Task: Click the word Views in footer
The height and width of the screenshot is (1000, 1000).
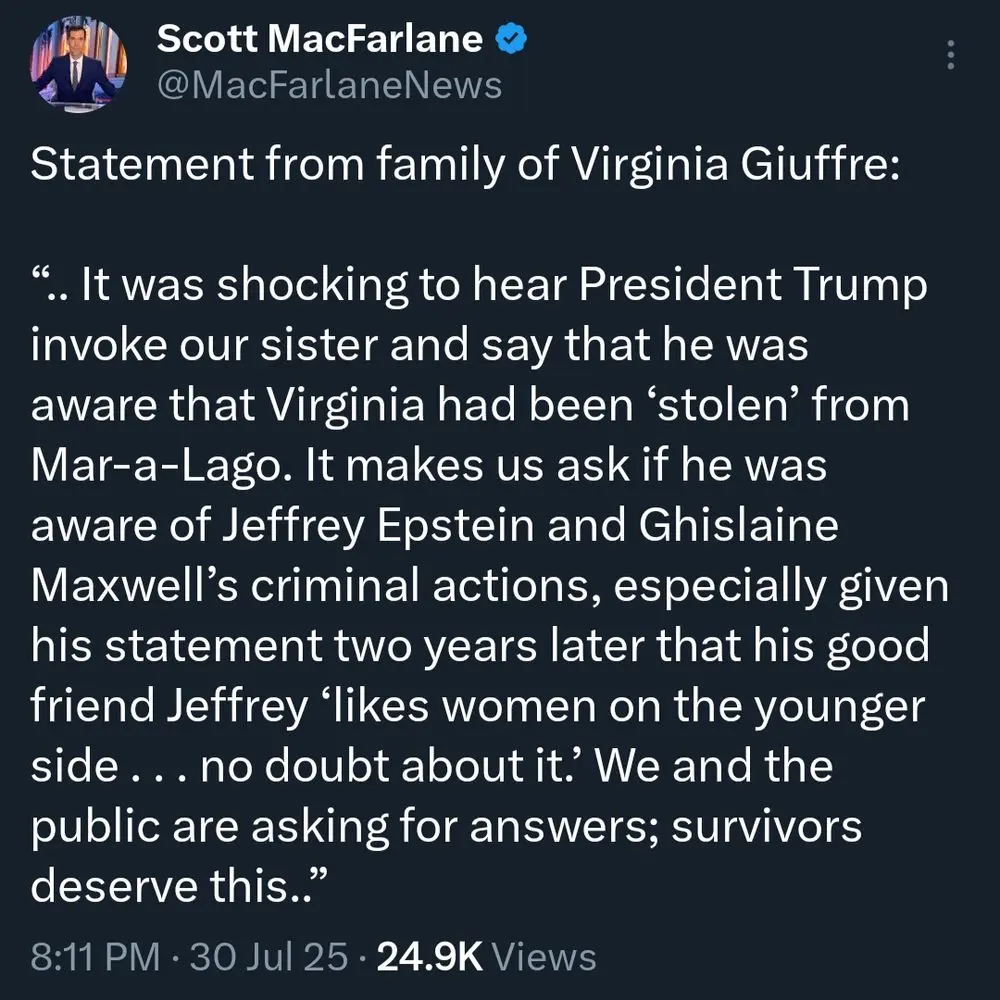Action: [x=546, y=957]
